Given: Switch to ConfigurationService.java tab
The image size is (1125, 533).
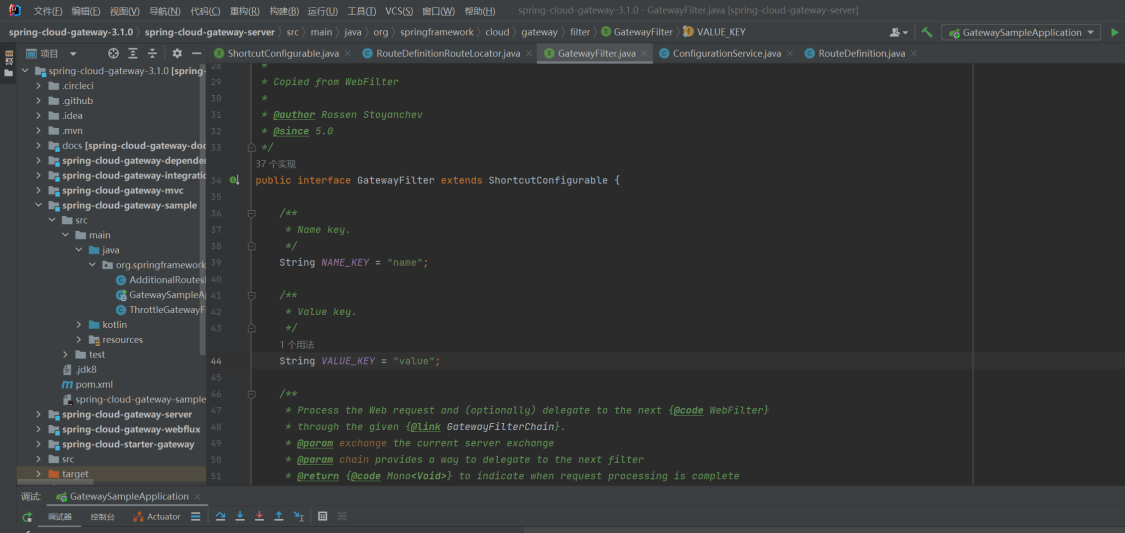Looking at the screenshot, I should [726, 54].
